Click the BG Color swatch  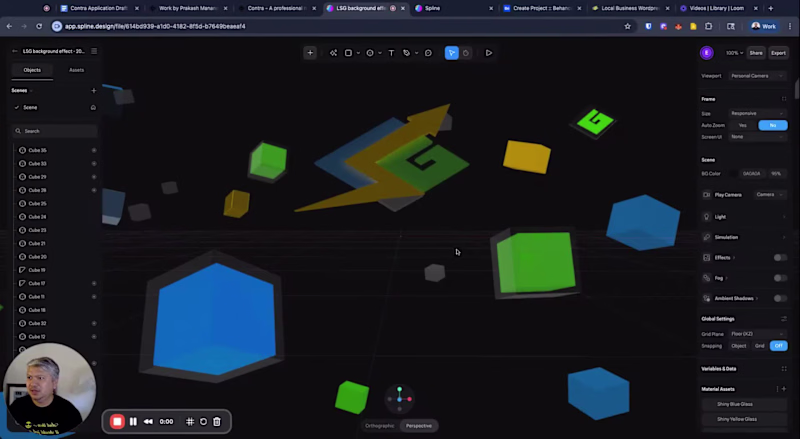coord(734,174)
